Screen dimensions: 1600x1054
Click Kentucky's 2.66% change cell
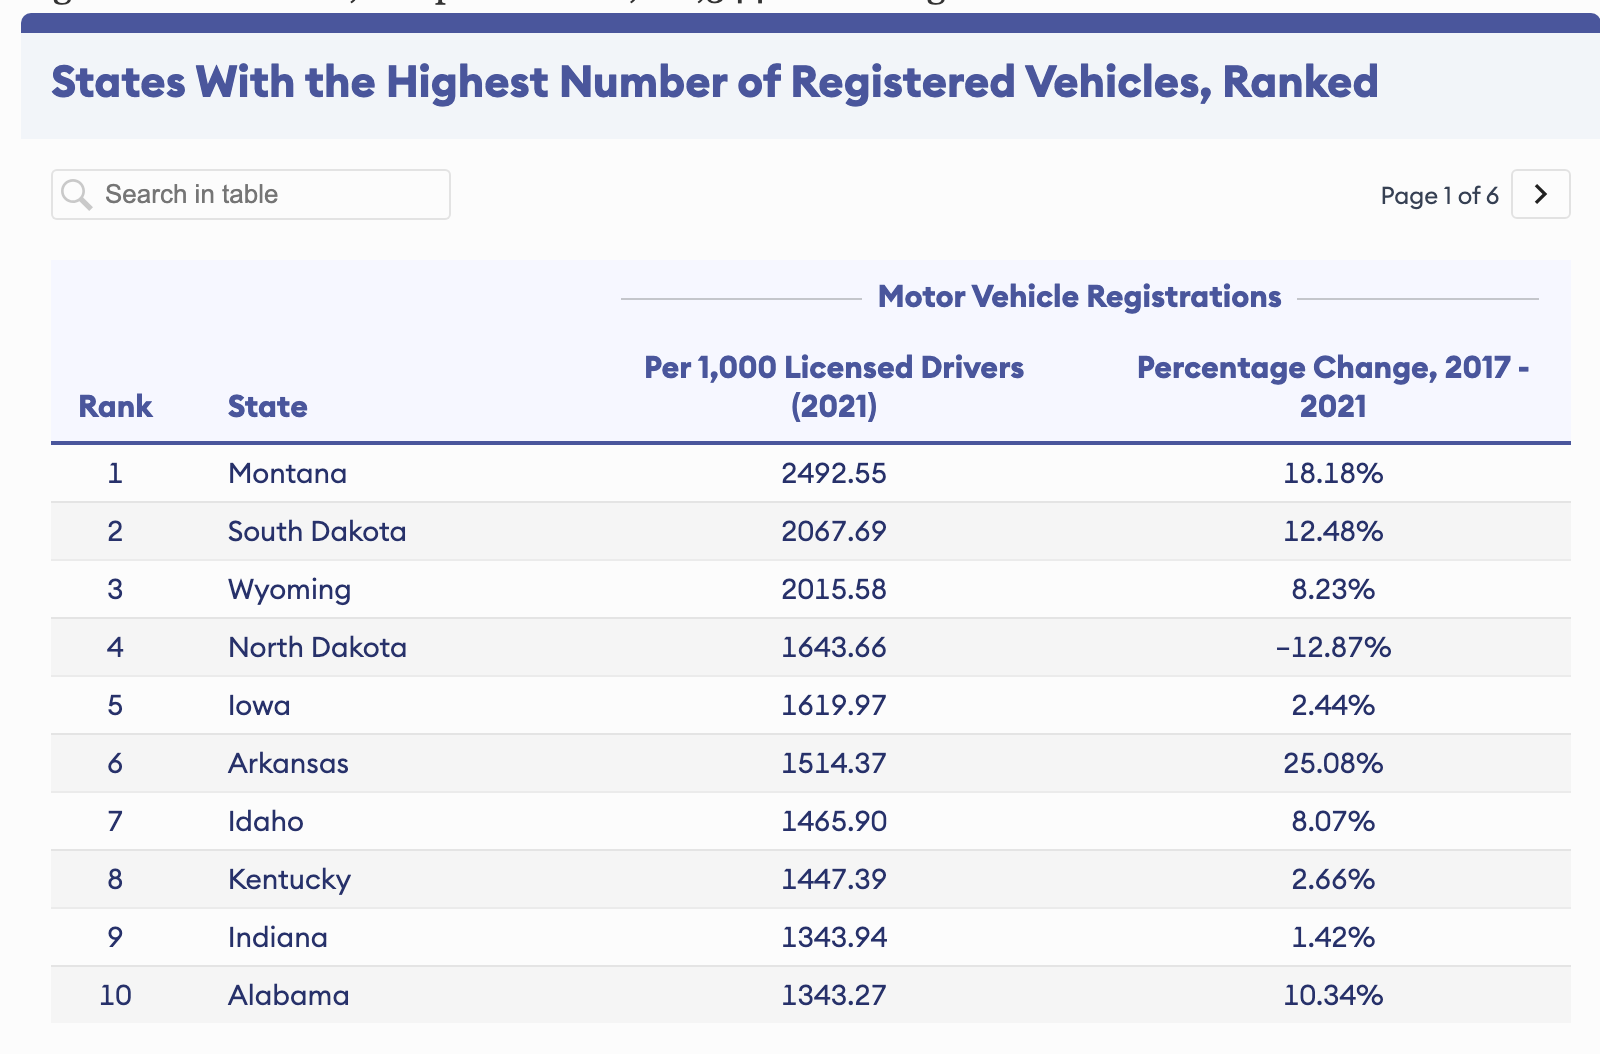[1333, 879]
